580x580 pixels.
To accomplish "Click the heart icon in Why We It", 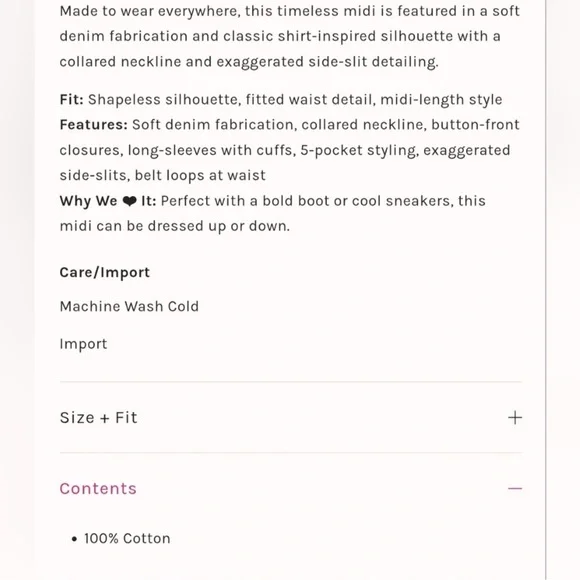I will (129, 201).
